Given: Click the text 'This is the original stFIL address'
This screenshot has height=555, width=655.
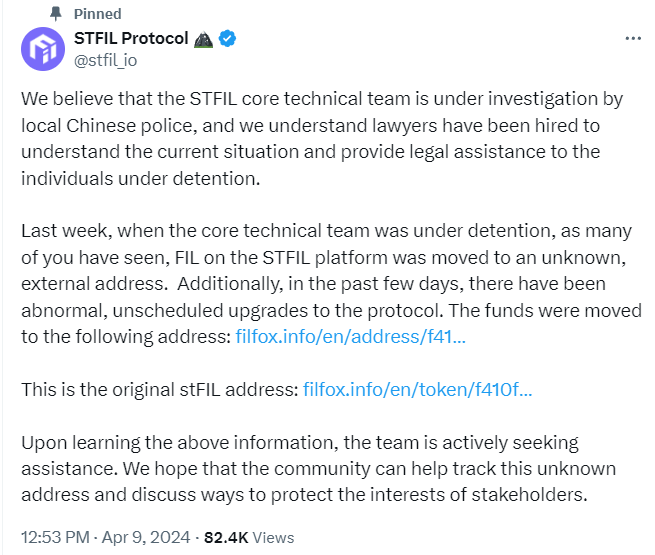Looking at the screenshot, I should 160,390.
